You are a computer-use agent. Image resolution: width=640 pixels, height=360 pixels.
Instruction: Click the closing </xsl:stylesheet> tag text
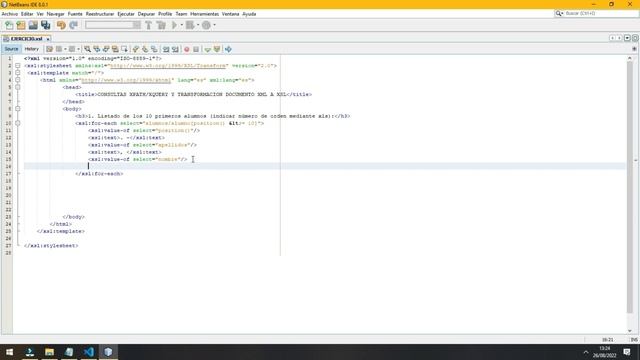[x=51, y=246]
